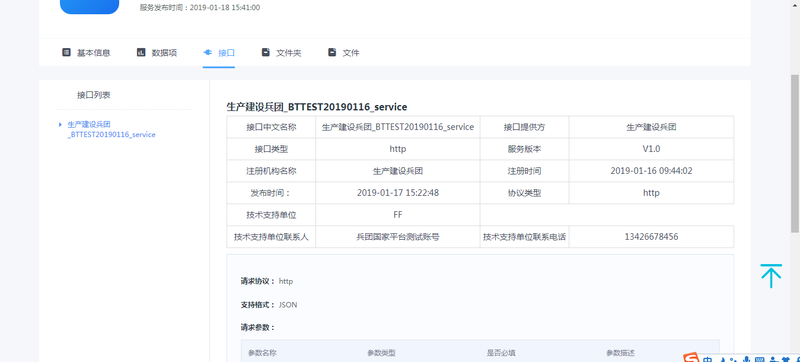Click the 2019-01-16 09:44:02 registration time
The height and width of the screenshot is (362, 800).
[x=652, y=171]
